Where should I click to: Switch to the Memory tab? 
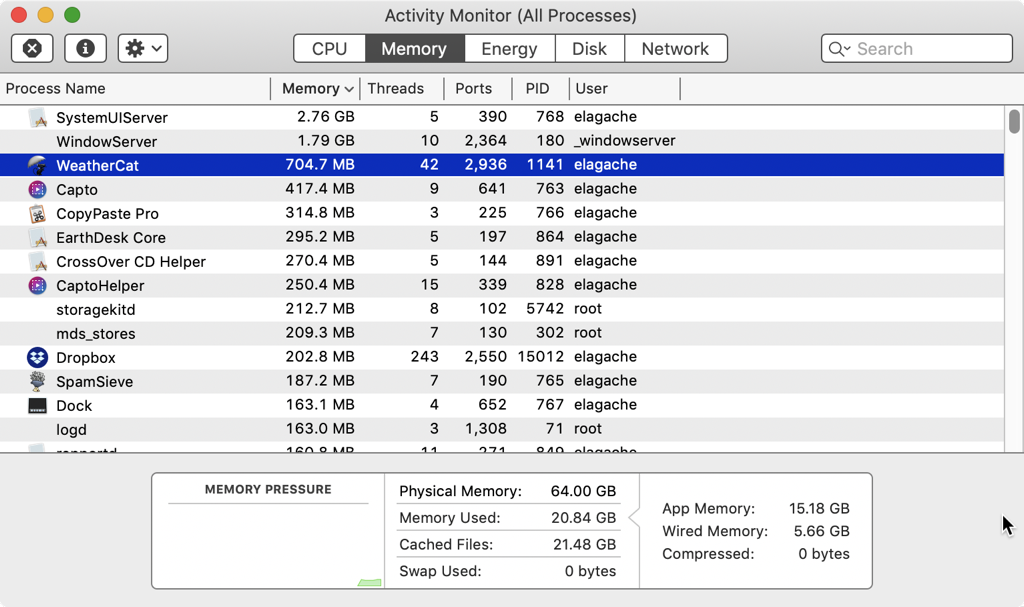tap(414, 48)
